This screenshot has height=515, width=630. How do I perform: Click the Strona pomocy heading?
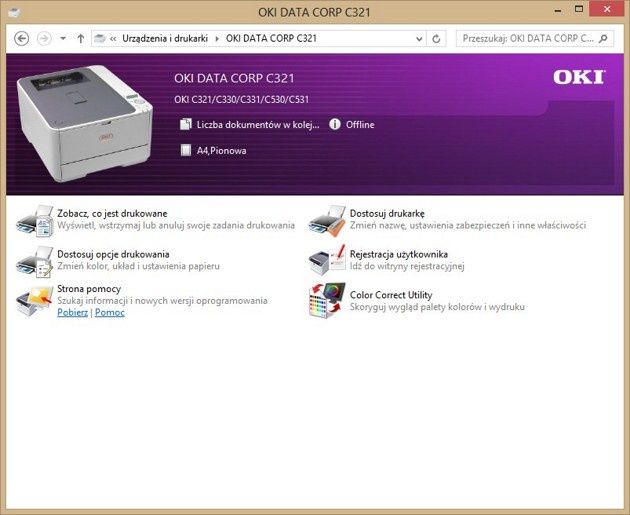89,288
